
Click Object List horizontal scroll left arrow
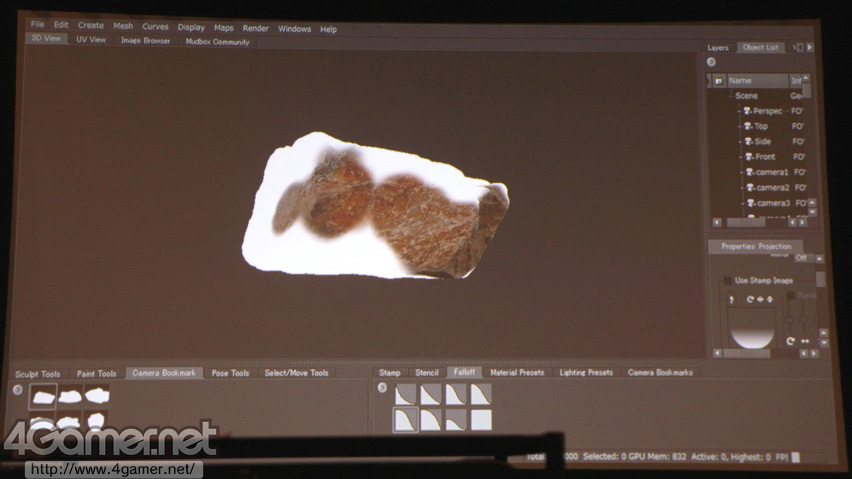coord(717,222)
